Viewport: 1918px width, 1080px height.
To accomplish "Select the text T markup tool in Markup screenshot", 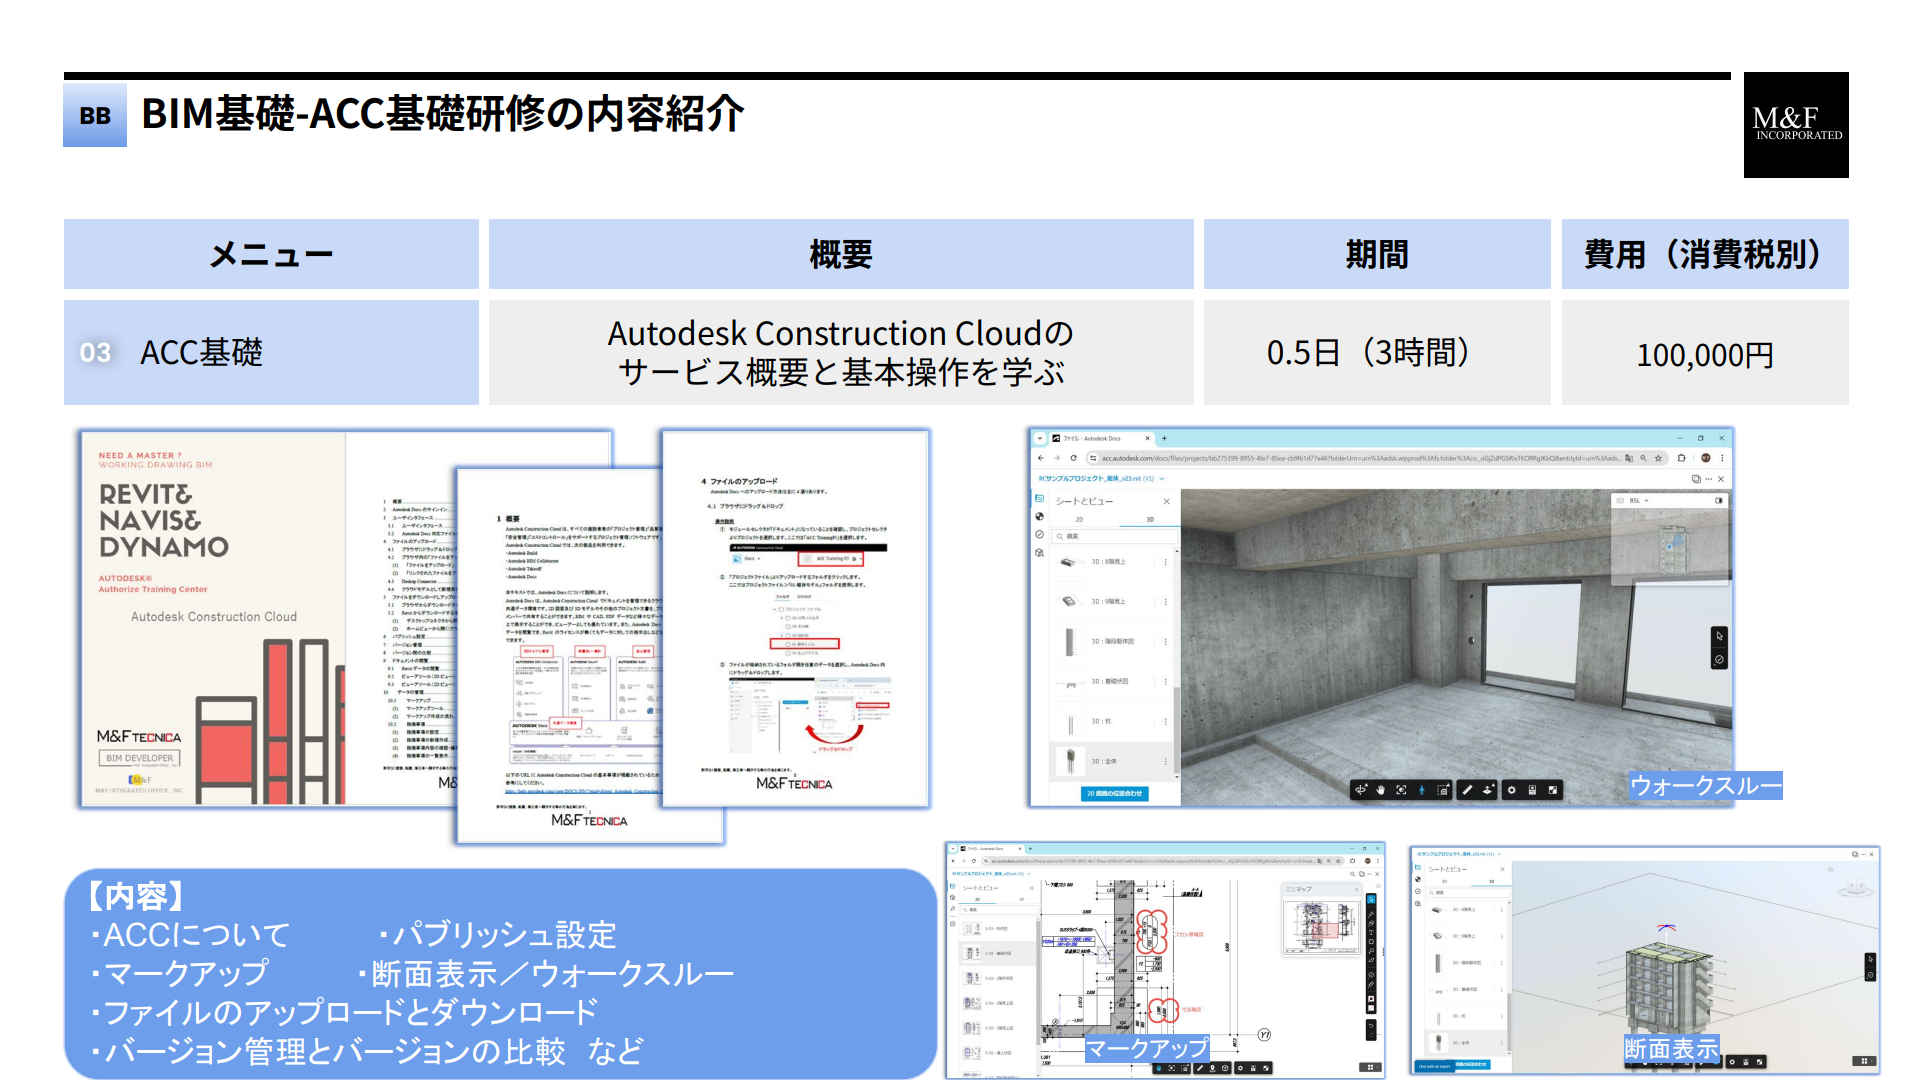I will click(1371, 932).
